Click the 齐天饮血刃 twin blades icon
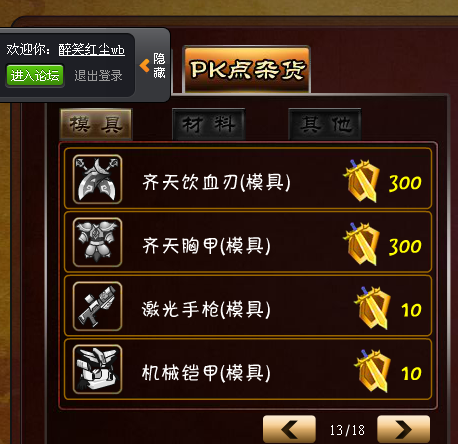458x444 pixels. (x=97, y=179)
